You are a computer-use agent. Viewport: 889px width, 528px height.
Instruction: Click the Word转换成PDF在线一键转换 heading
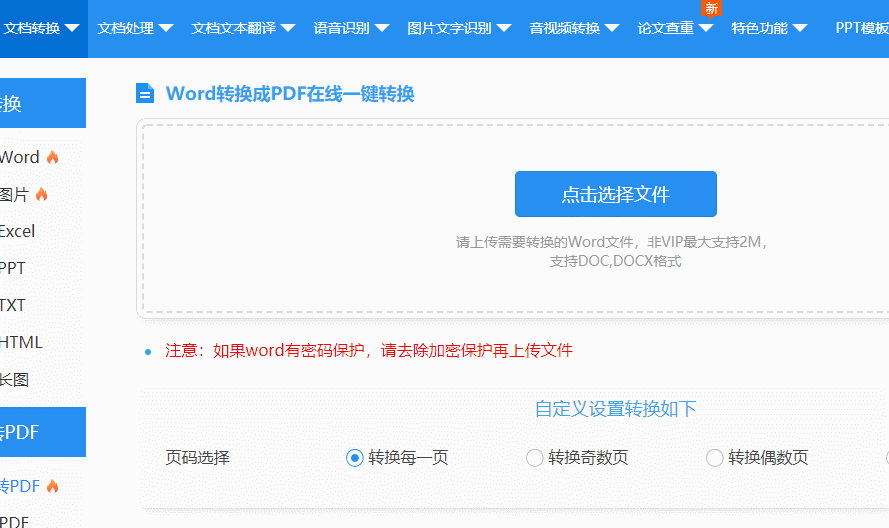(290, 94)
